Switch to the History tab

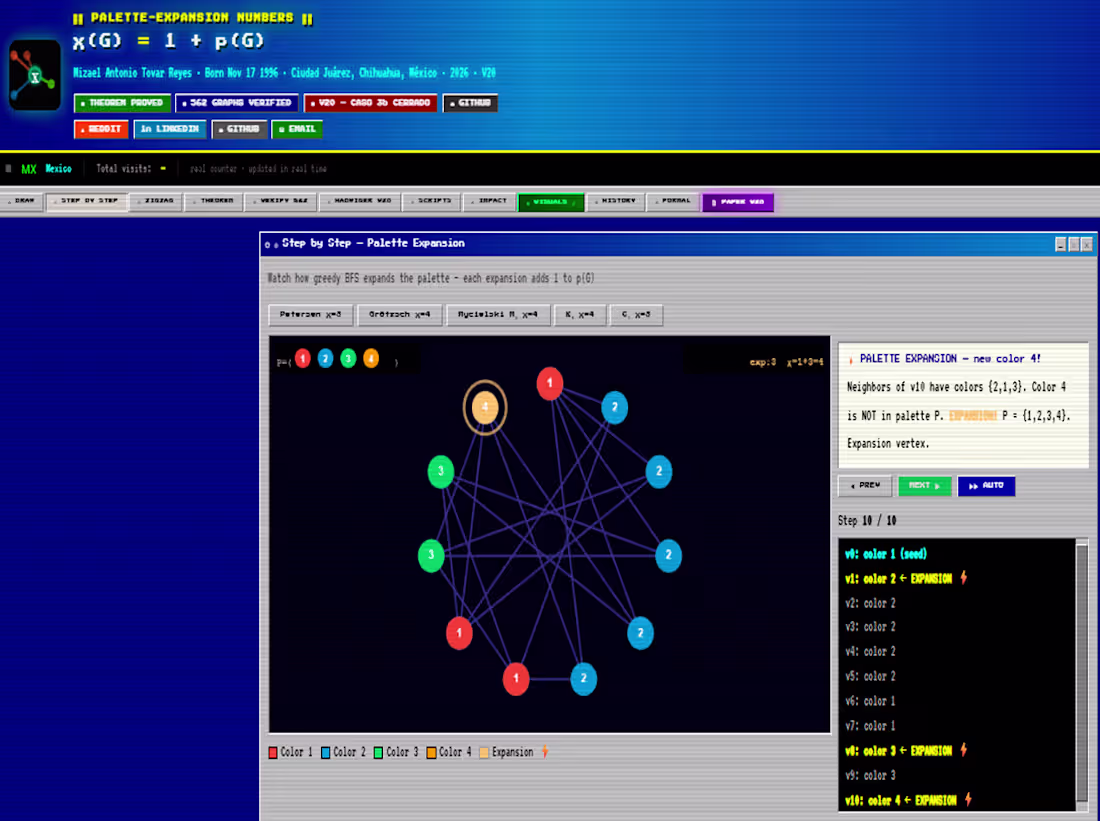click(615, 201)
